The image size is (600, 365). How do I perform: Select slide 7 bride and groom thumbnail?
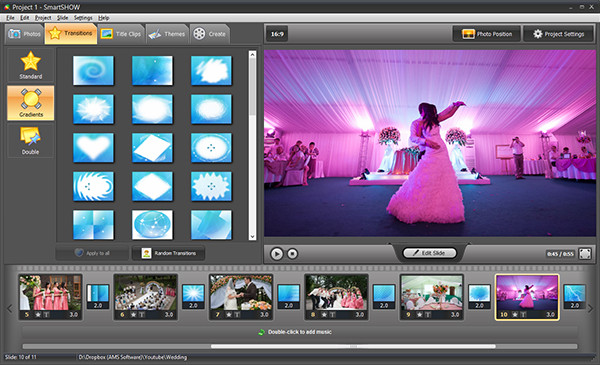[241, 293]
